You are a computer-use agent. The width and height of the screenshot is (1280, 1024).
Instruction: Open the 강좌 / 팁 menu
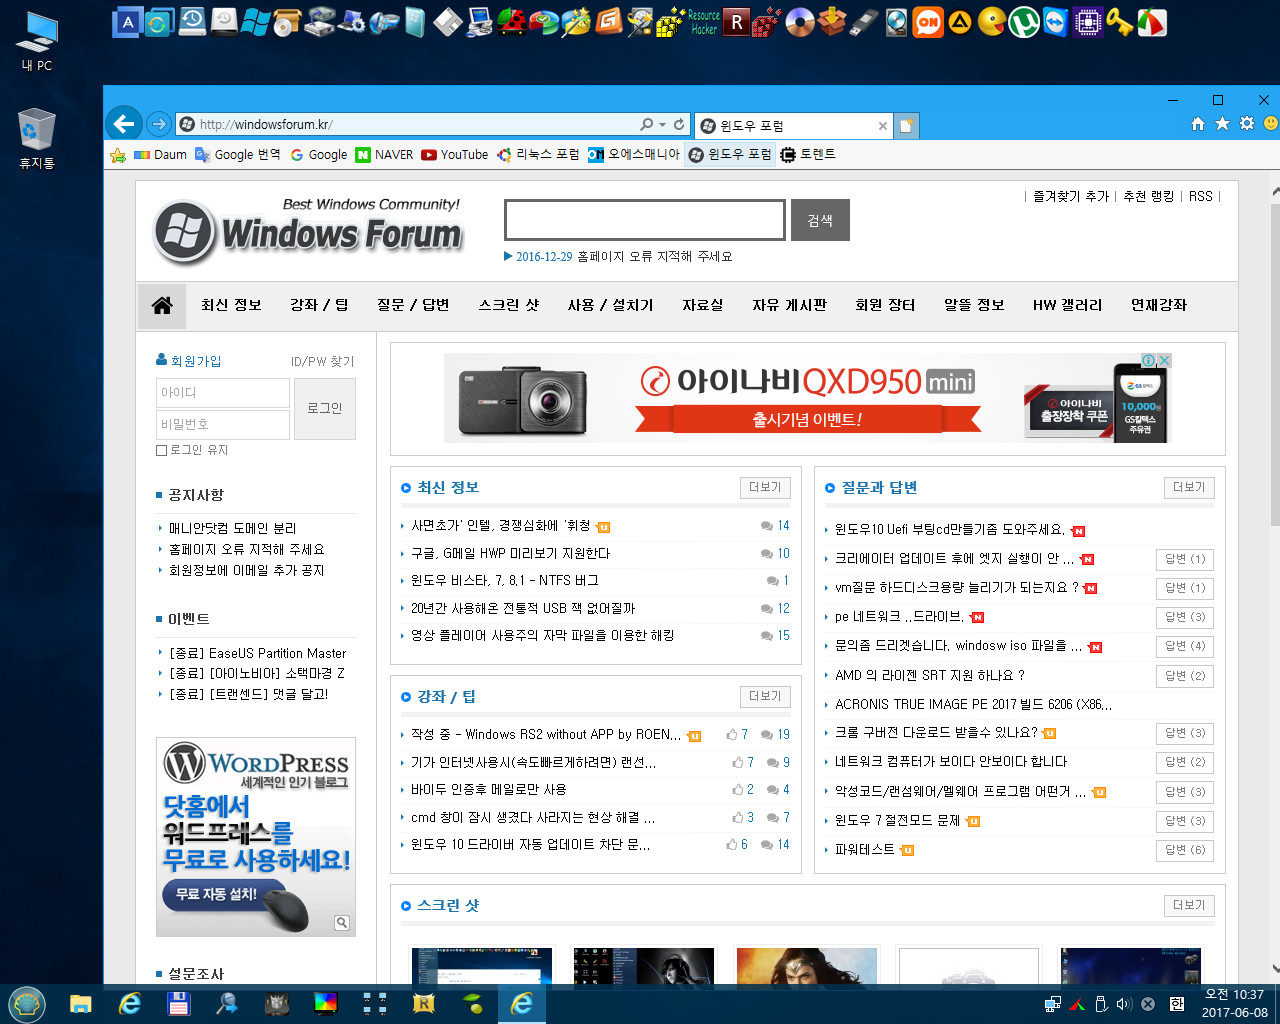coord(319,305)
